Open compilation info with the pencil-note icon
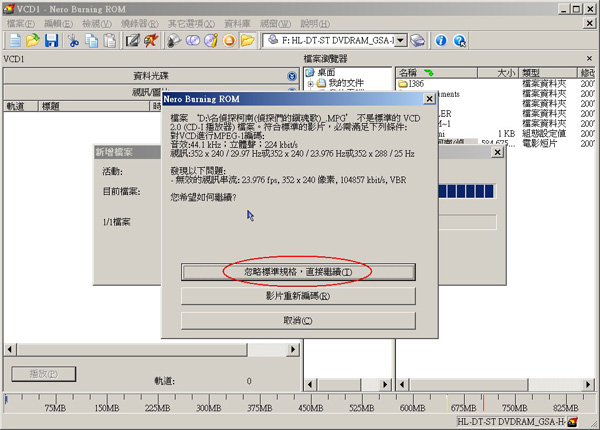Image resolution: width=600 pixels, height=430 pixels. 132,40
